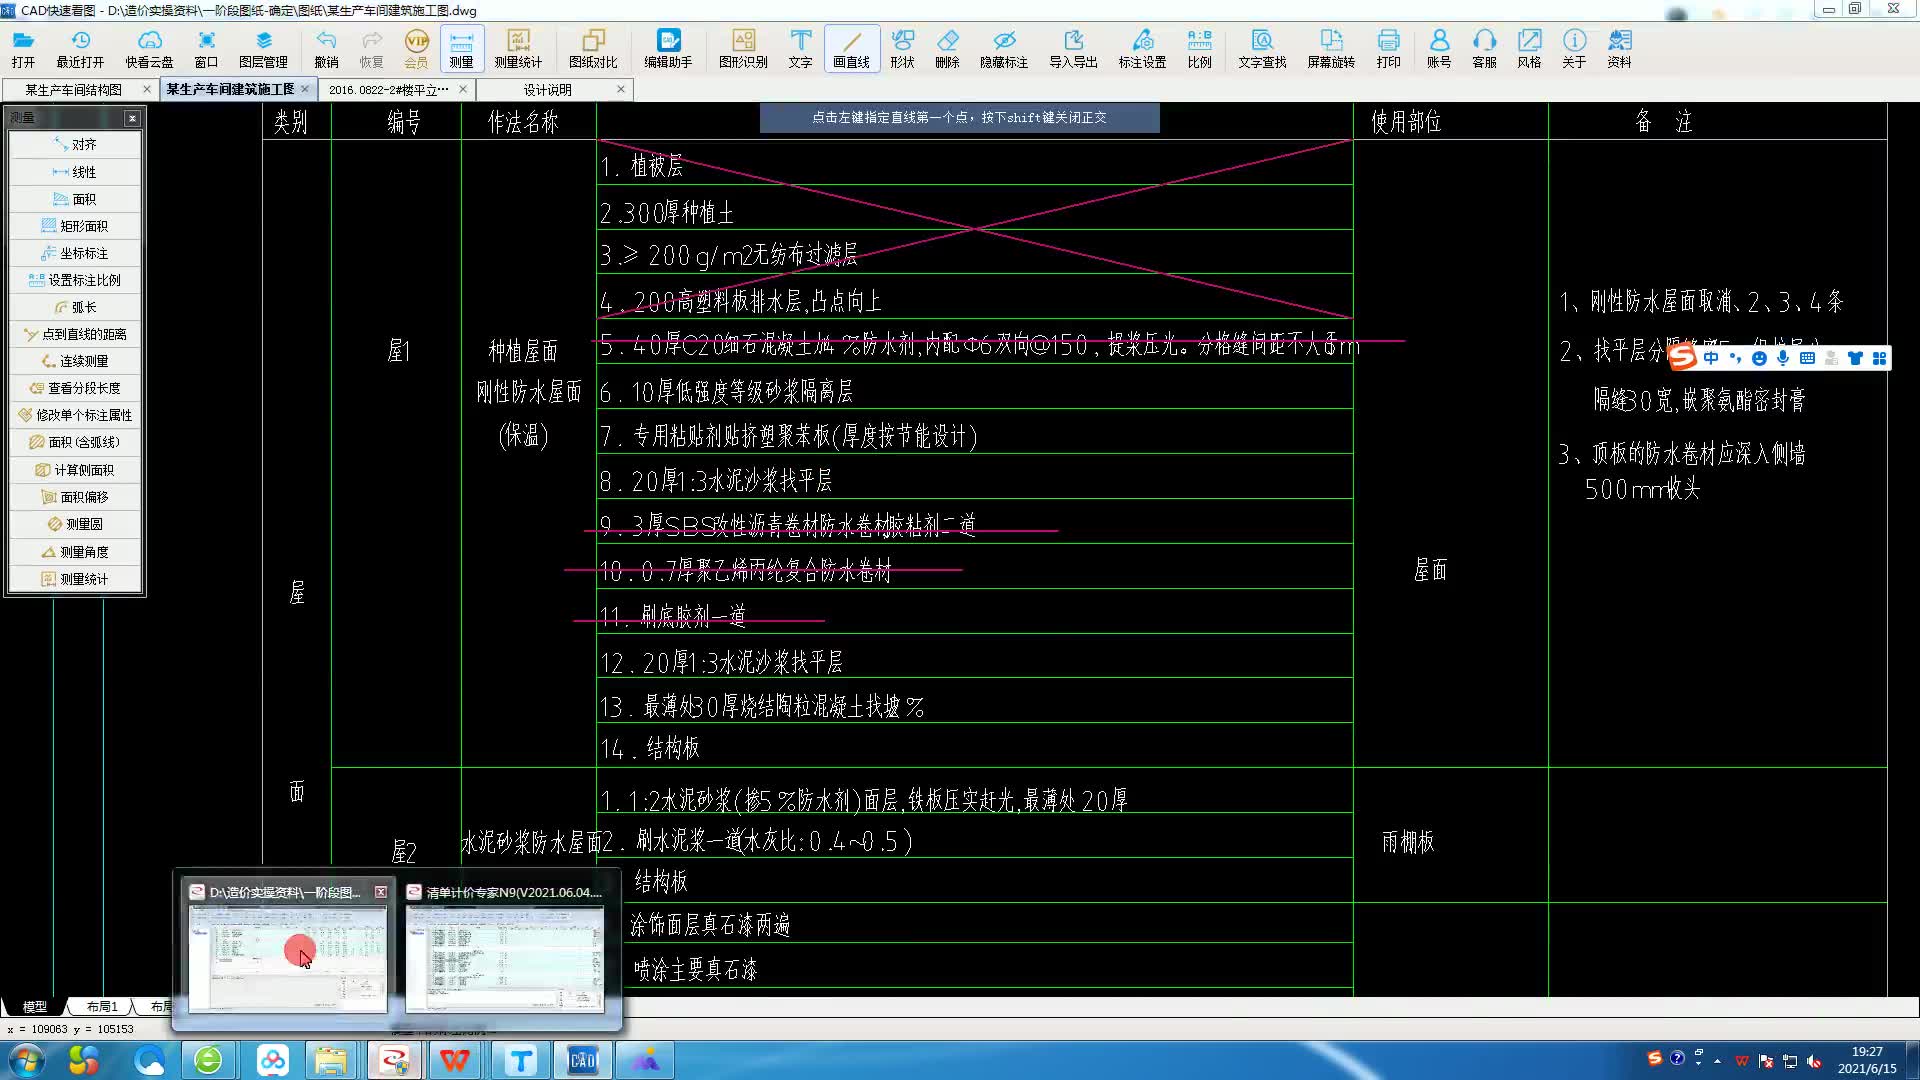The image size is (1920, 1080).
Task: Select the 文字 text tool
Action: coord(800,47)
